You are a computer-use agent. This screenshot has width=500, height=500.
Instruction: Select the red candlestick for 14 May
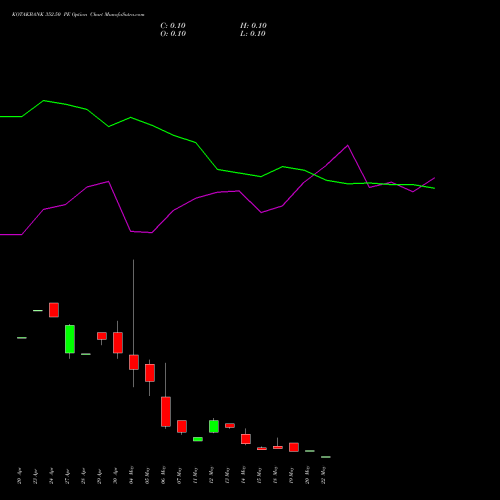pyautogui.click(x=246, y=439)
